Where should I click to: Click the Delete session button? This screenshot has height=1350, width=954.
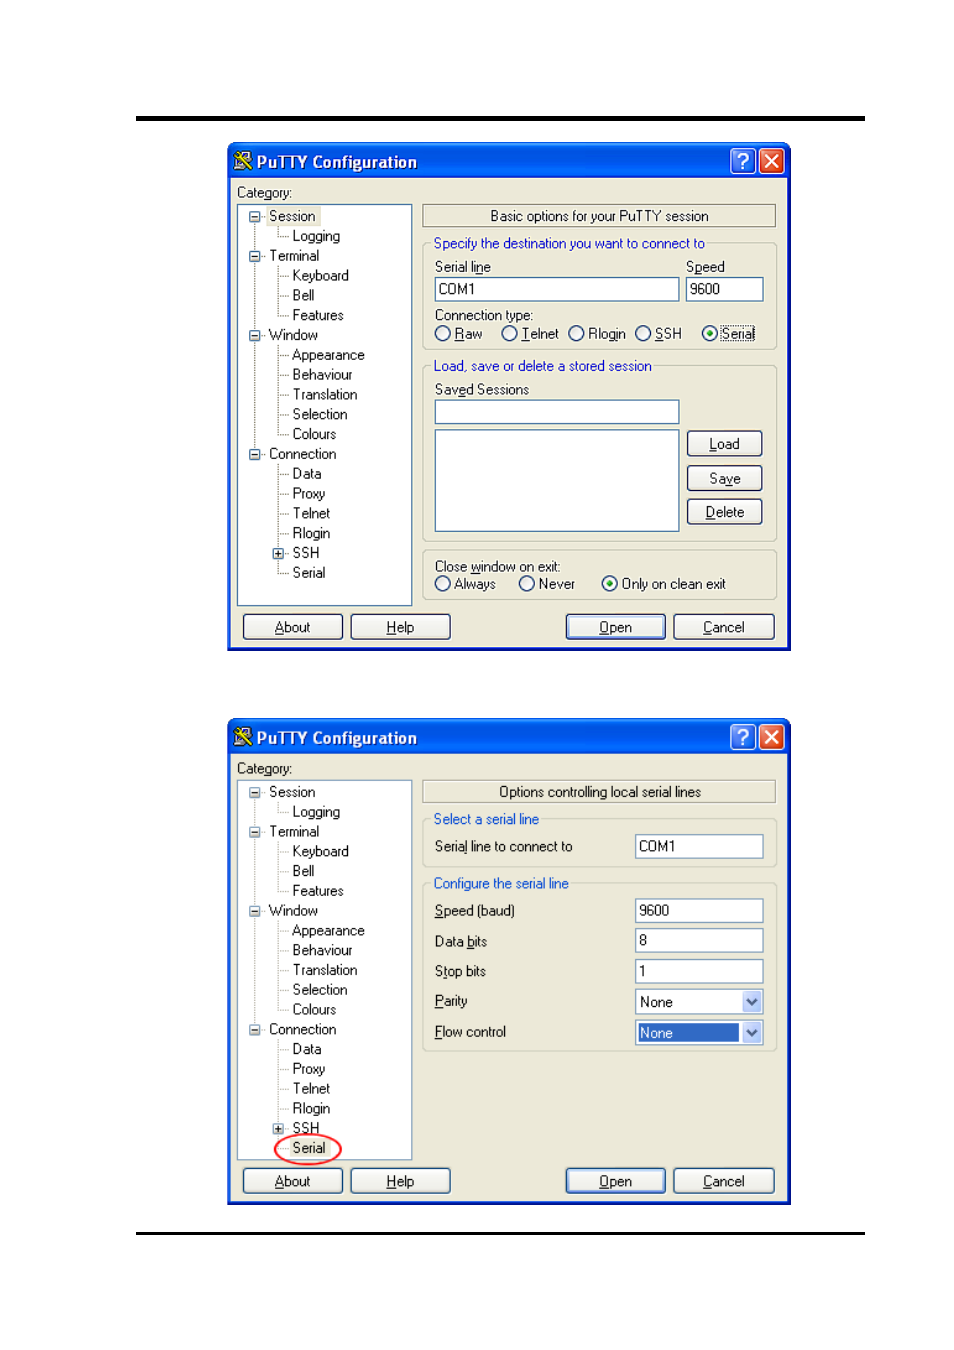click(724, 512)
